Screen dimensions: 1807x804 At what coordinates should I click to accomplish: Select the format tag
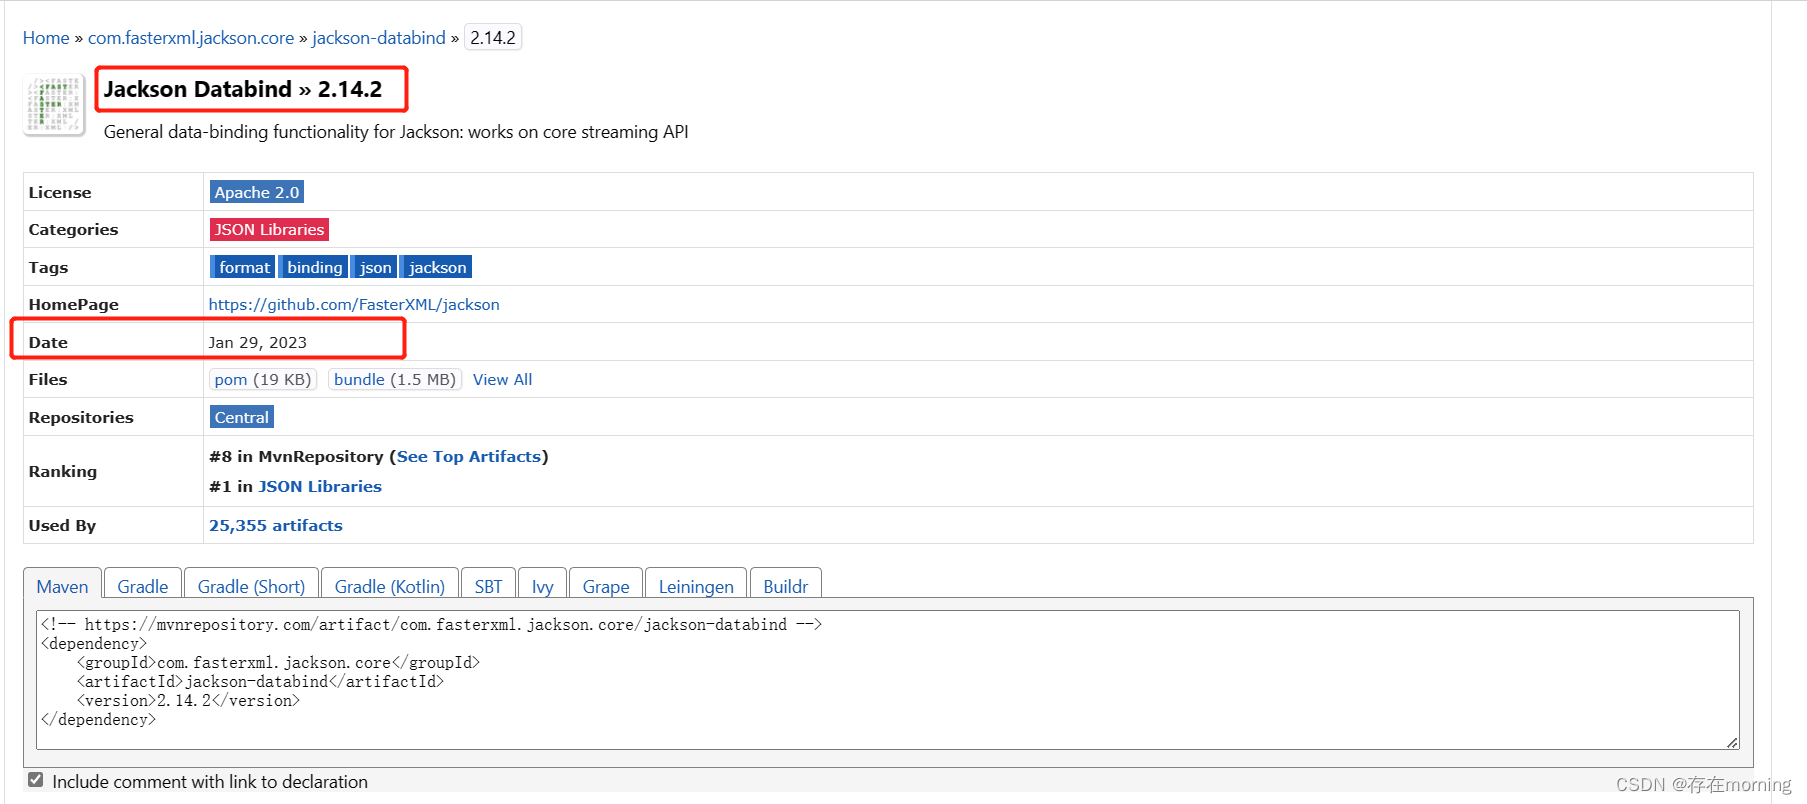(x=243, y=267)
